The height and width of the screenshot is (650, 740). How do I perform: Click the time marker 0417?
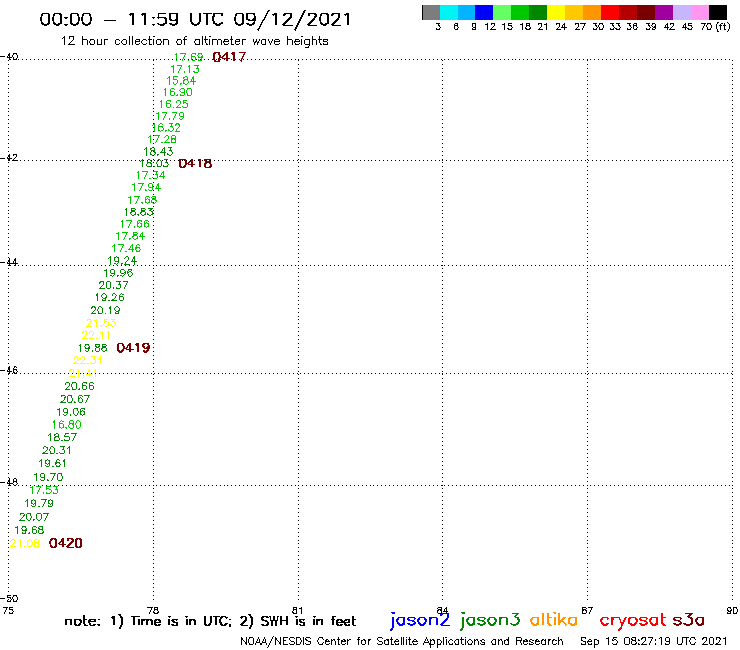(x=229, y=57)
